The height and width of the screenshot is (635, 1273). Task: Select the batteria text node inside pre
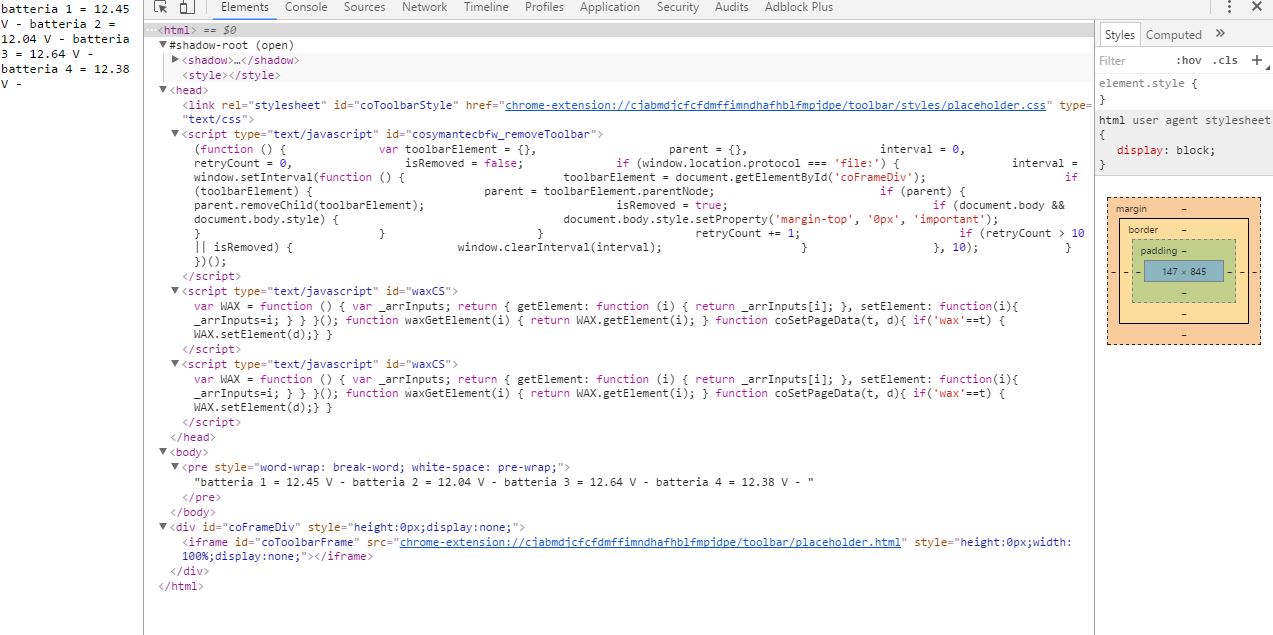pos(504,482)
